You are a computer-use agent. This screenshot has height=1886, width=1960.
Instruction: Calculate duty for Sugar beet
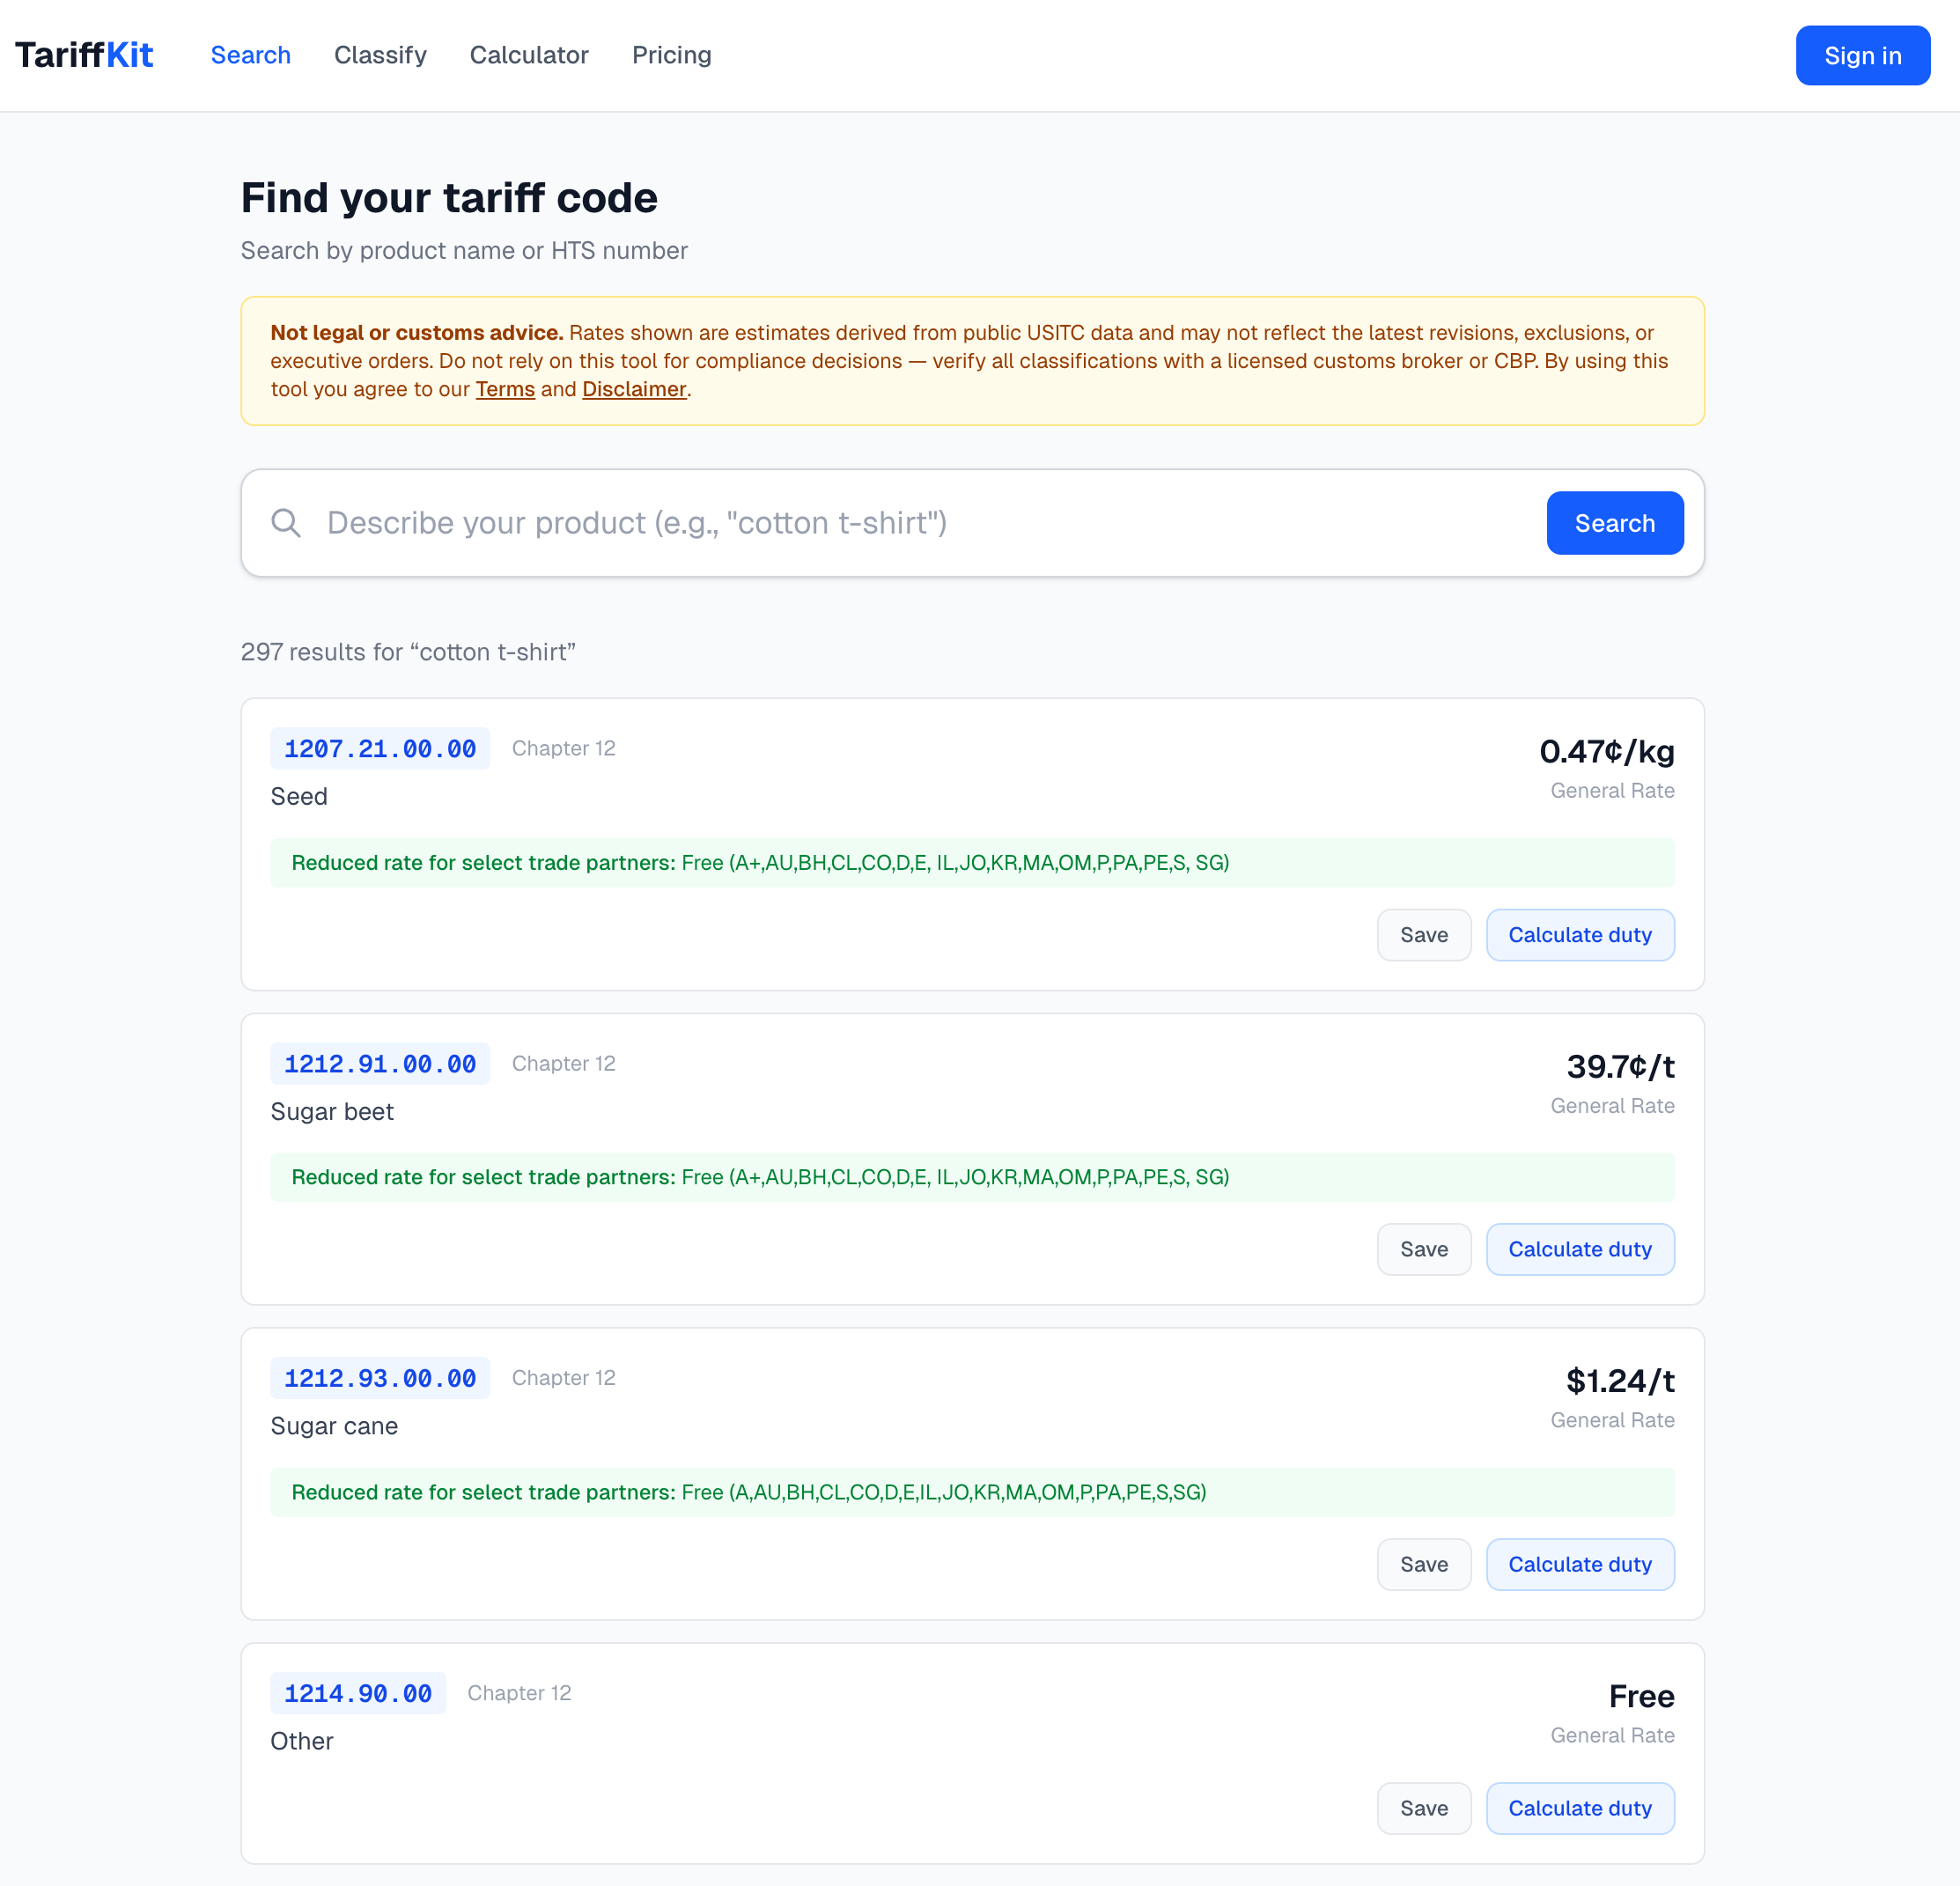pyautogui.click(x=1579, y=1249)
